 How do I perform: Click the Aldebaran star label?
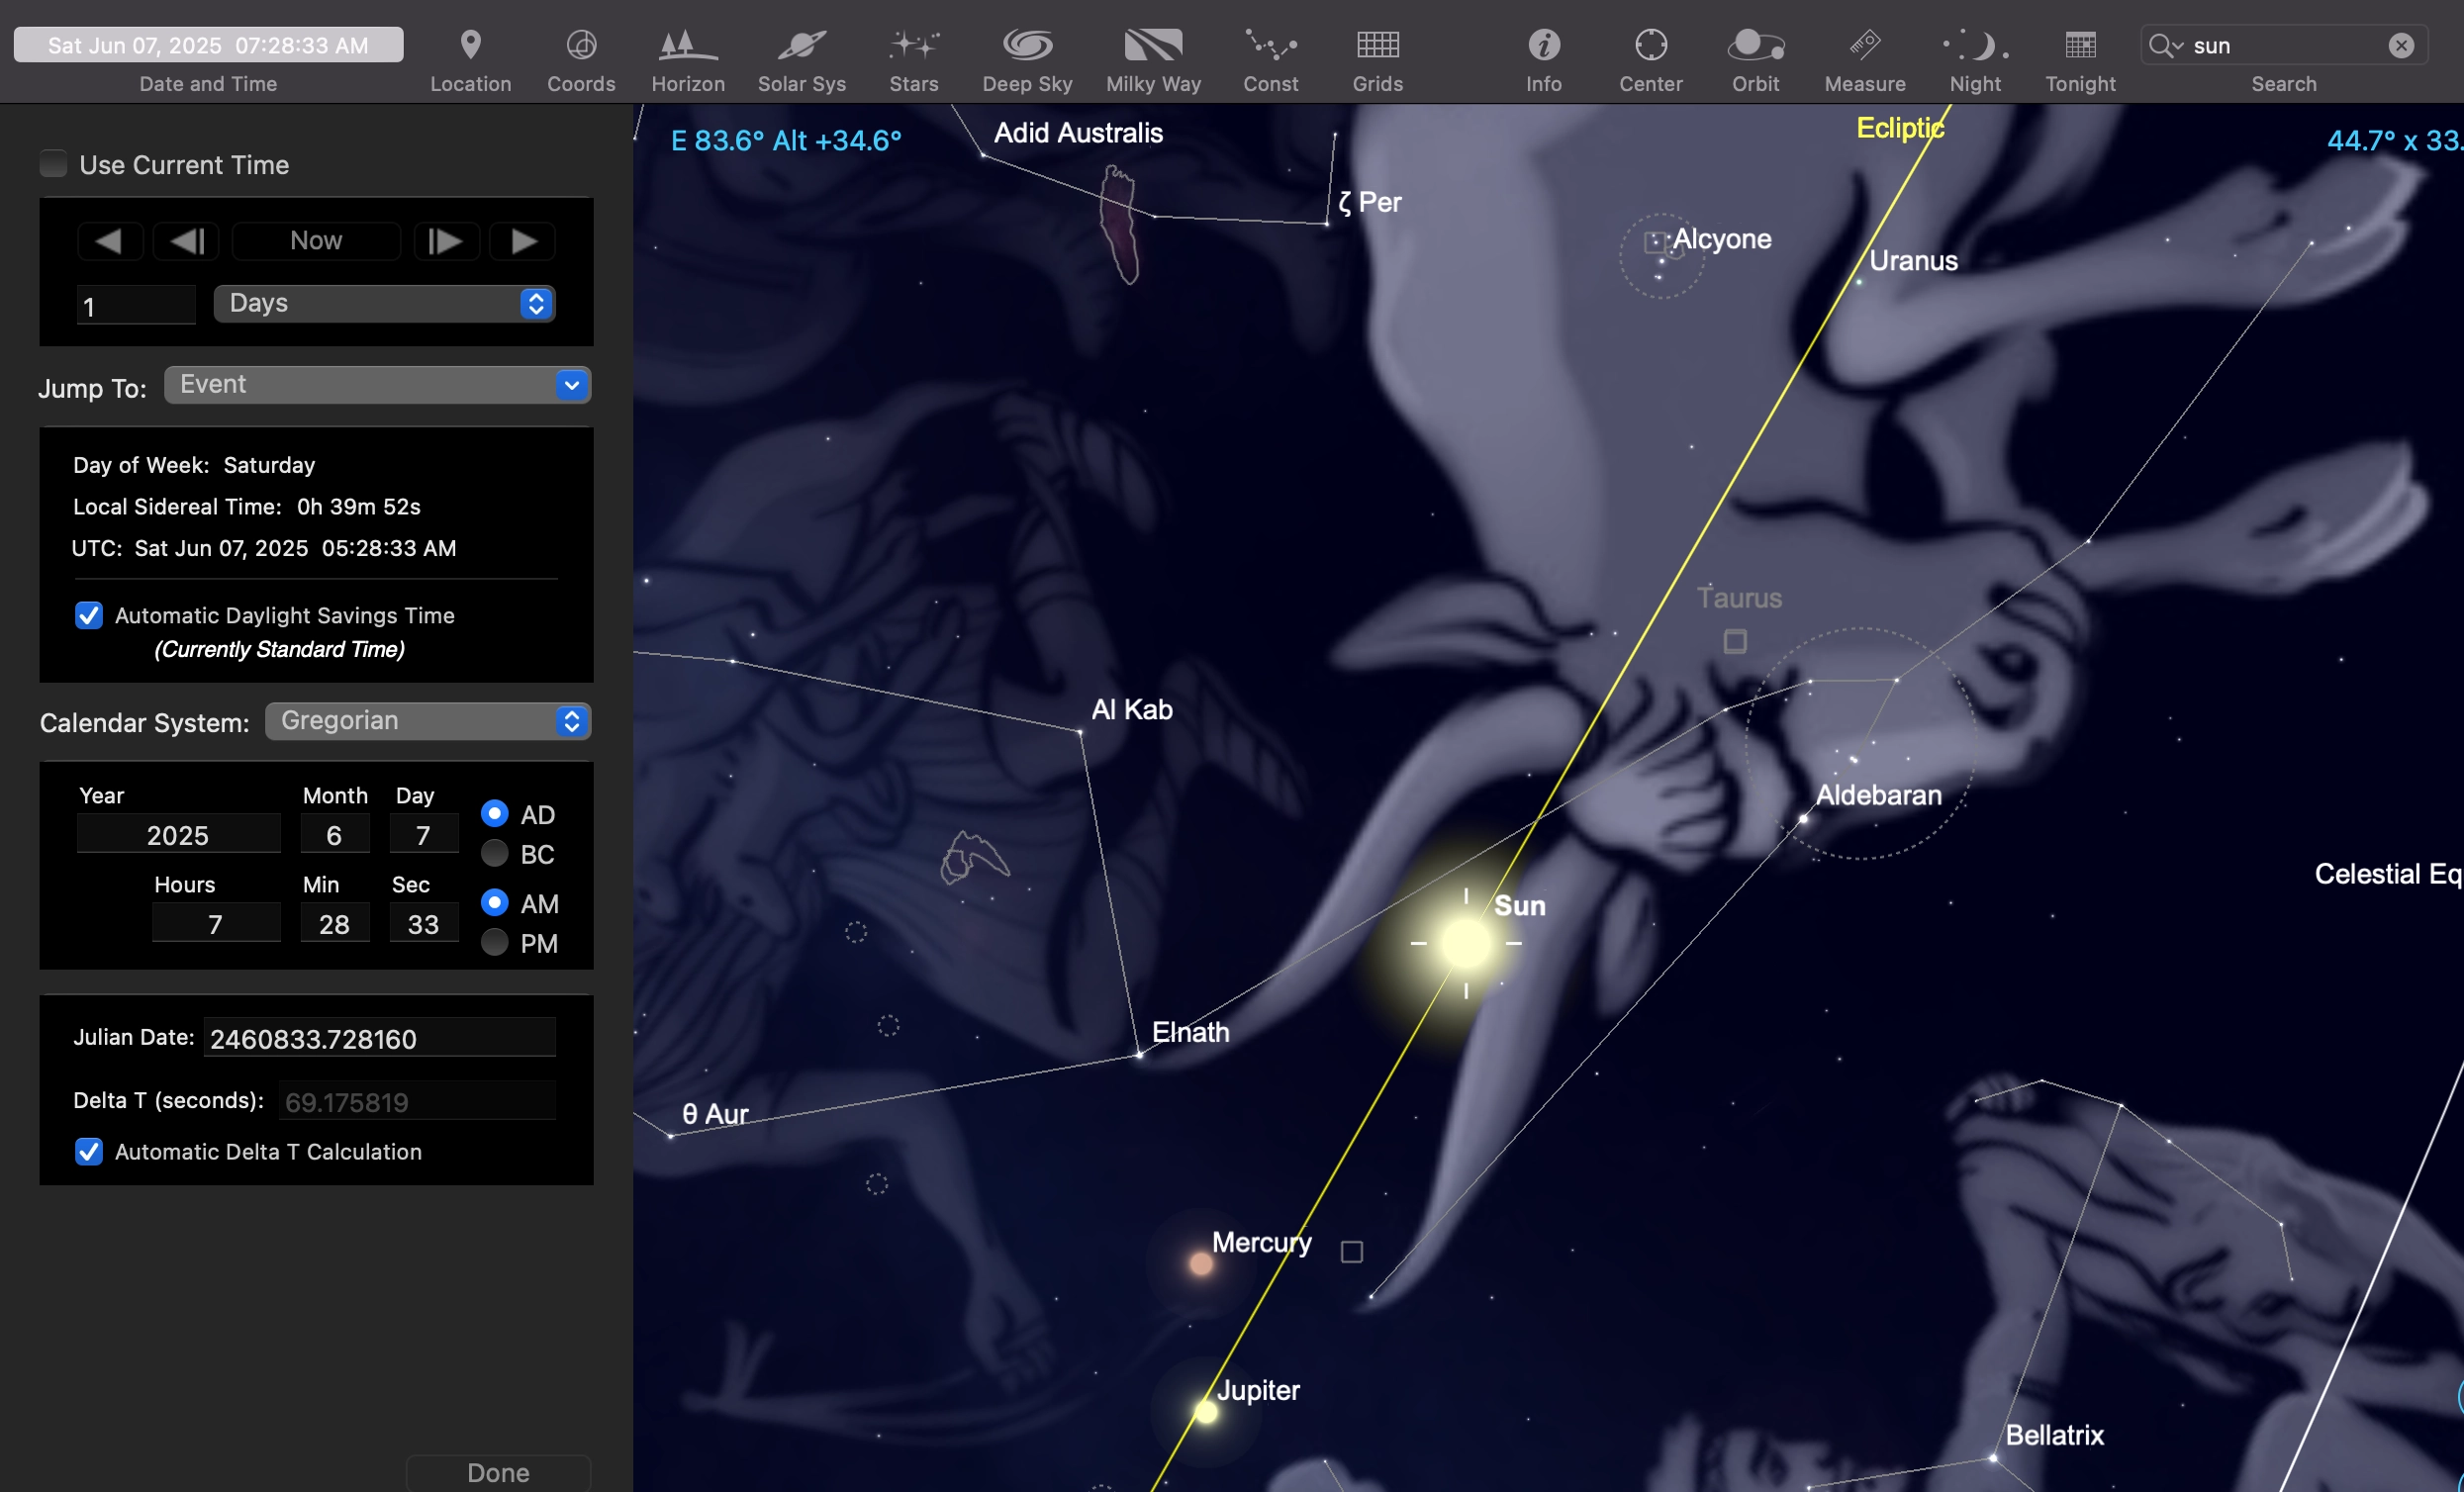pyautogui.click(x=1878, y=795)
